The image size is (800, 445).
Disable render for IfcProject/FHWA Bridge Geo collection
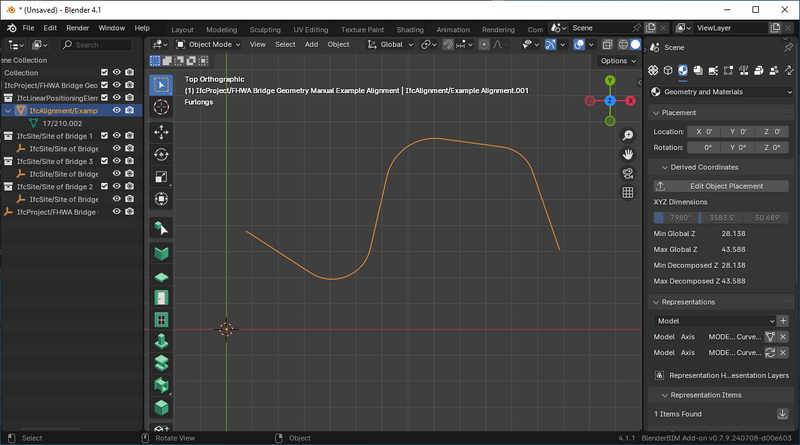[130, 85]
